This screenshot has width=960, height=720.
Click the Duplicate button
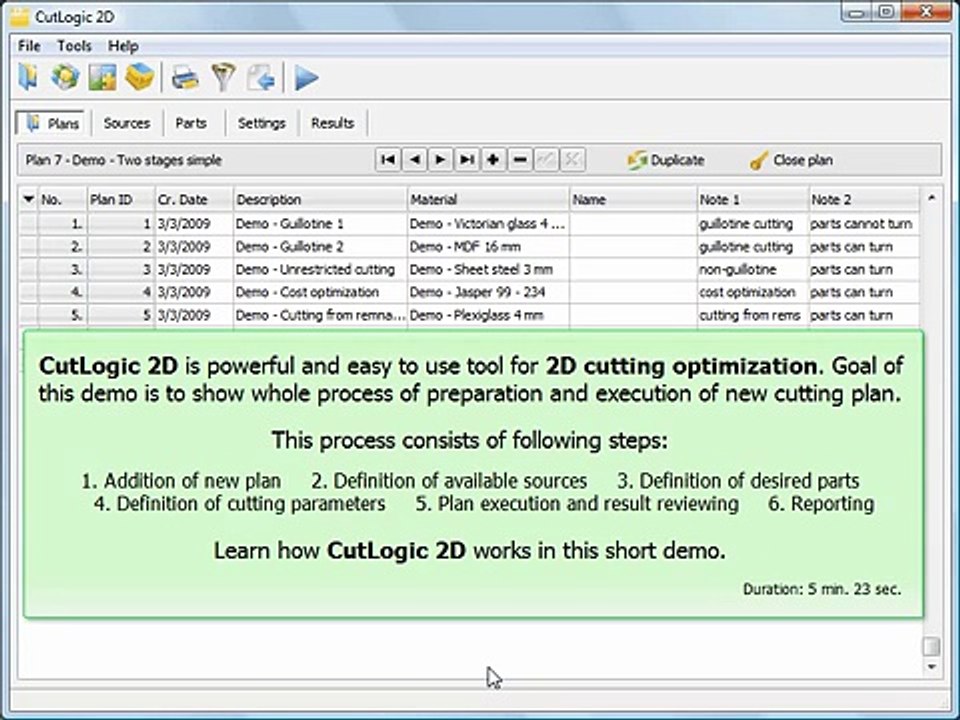point(666,160)
